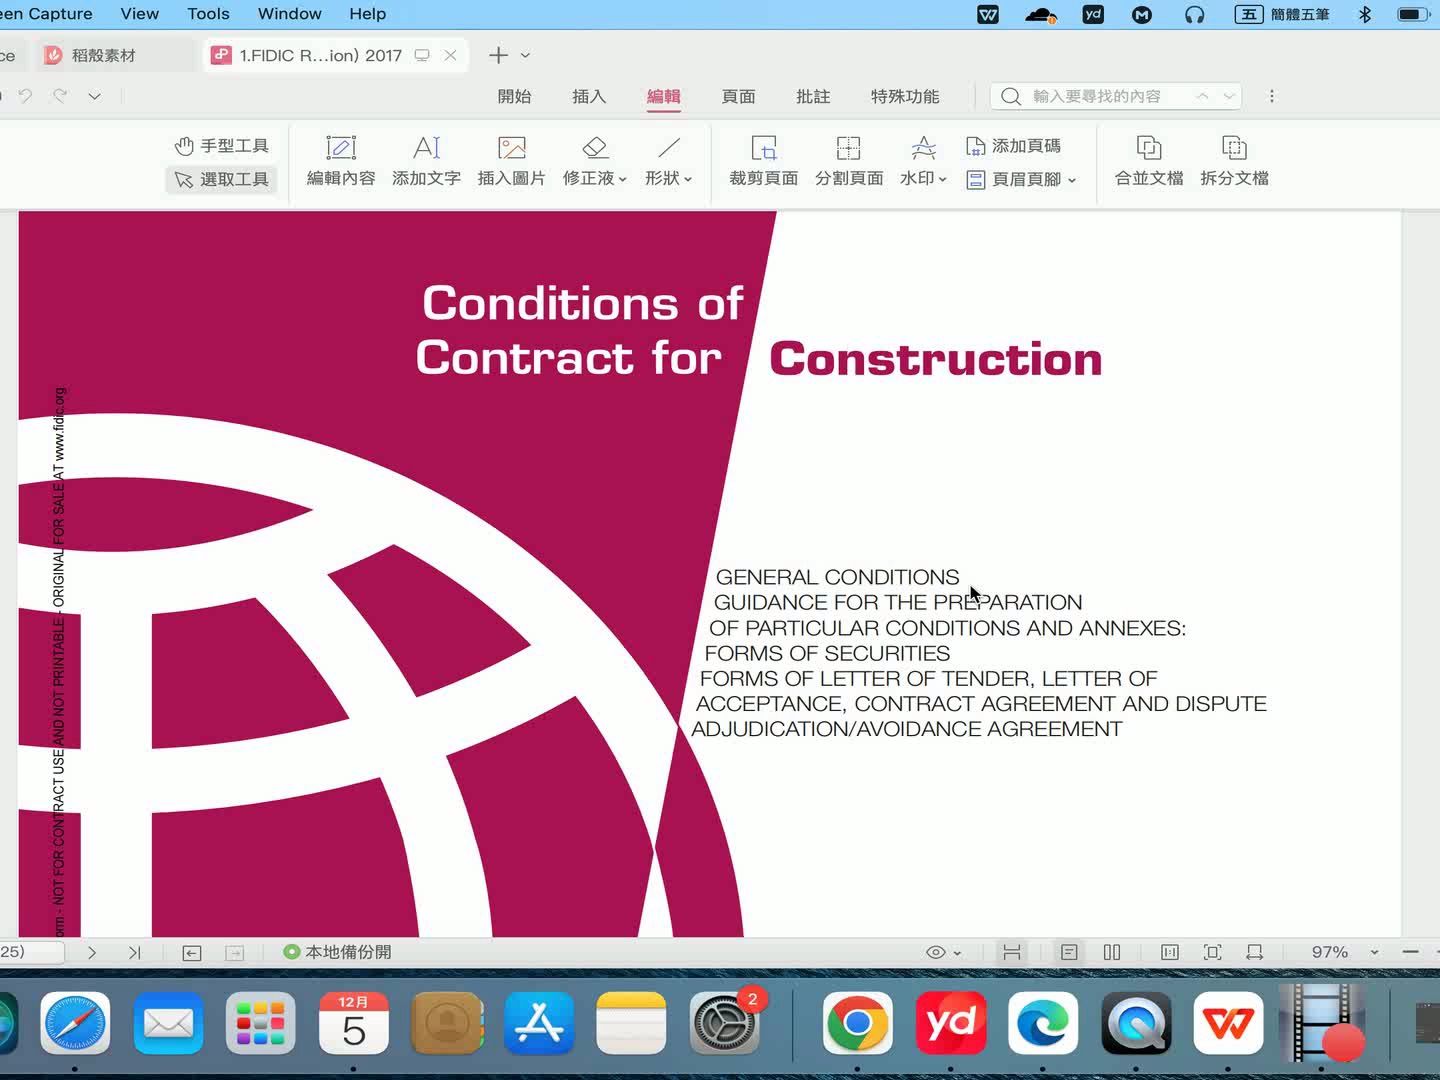The height and width of the screenshot is (1080, 1440).
Task: Open the Insert (插入) ribbon tab
Action: [x=589, y=96]
